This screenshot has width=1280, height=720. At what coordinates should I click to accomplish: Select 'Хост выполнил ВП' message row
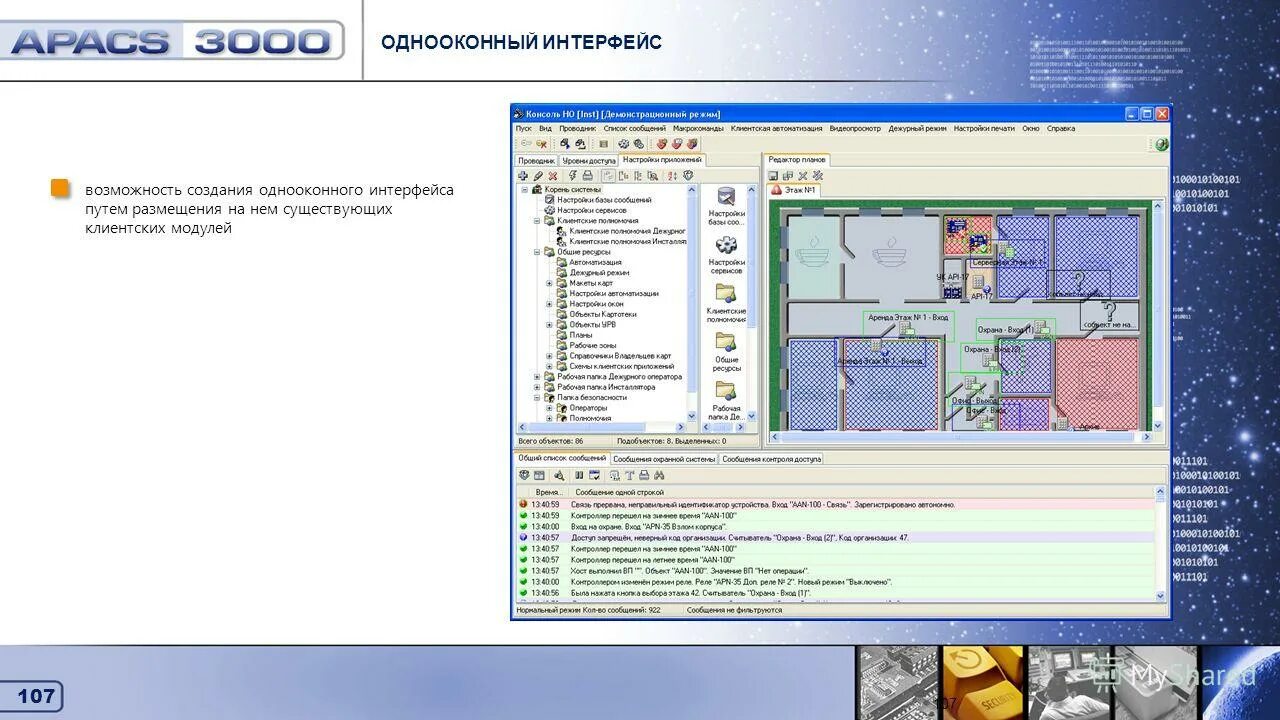pyautogui.click(x=835, y=570)
